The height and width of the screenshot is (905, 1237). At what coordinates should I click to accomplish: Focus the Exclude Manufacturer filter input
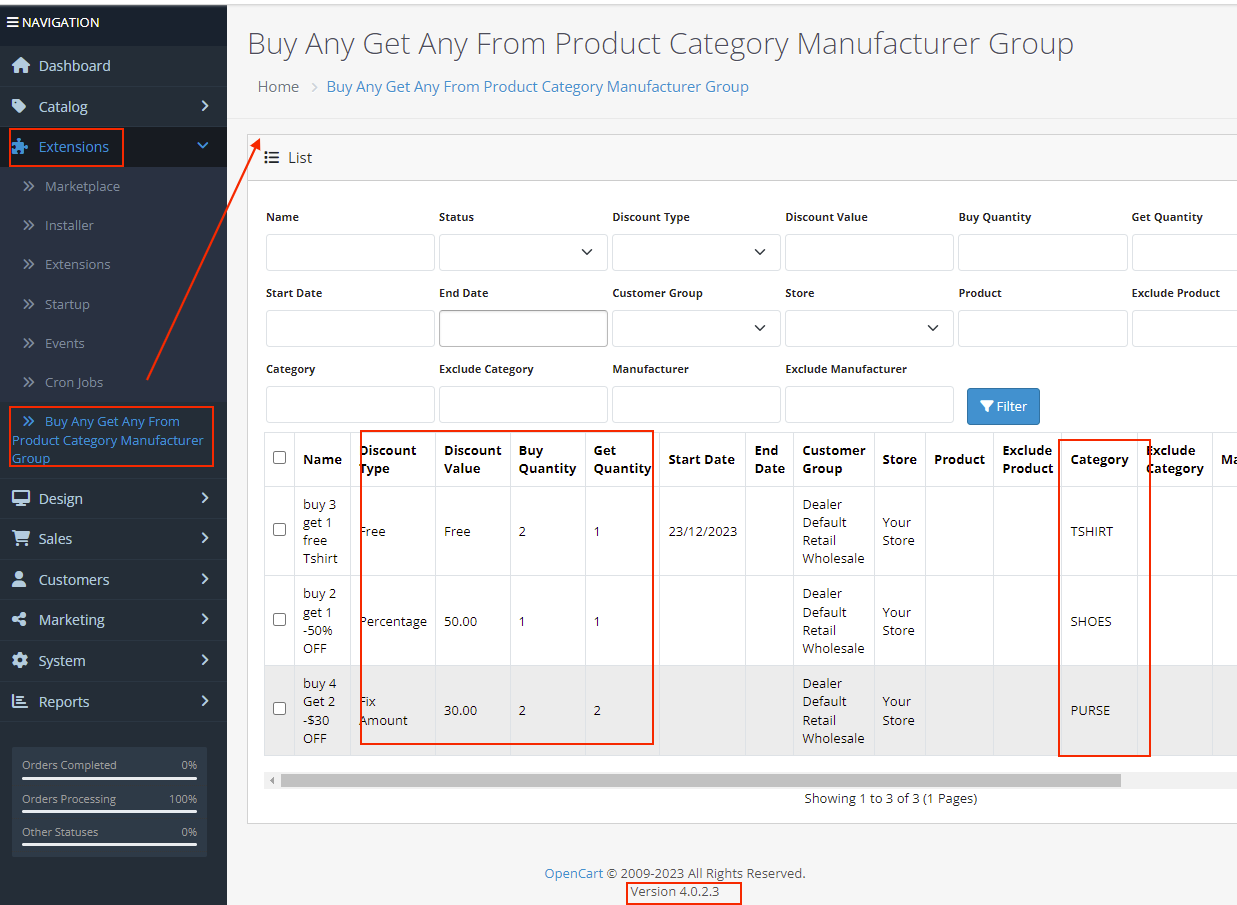[x=869, y=404]
